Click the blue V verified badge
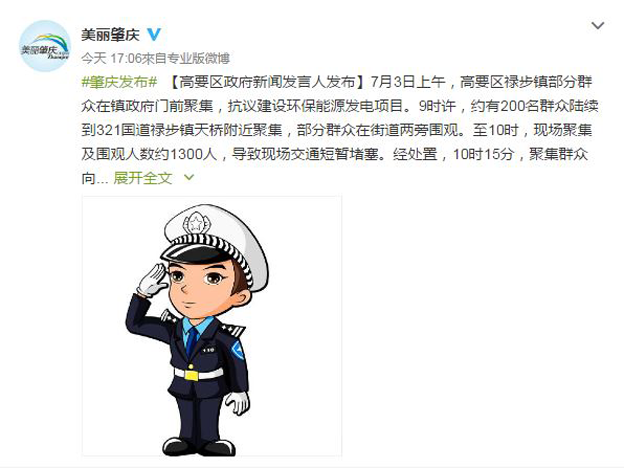Image resolution: width=624 pixels, height=468 pixels. pyautogui.click(x=154, y=35)
